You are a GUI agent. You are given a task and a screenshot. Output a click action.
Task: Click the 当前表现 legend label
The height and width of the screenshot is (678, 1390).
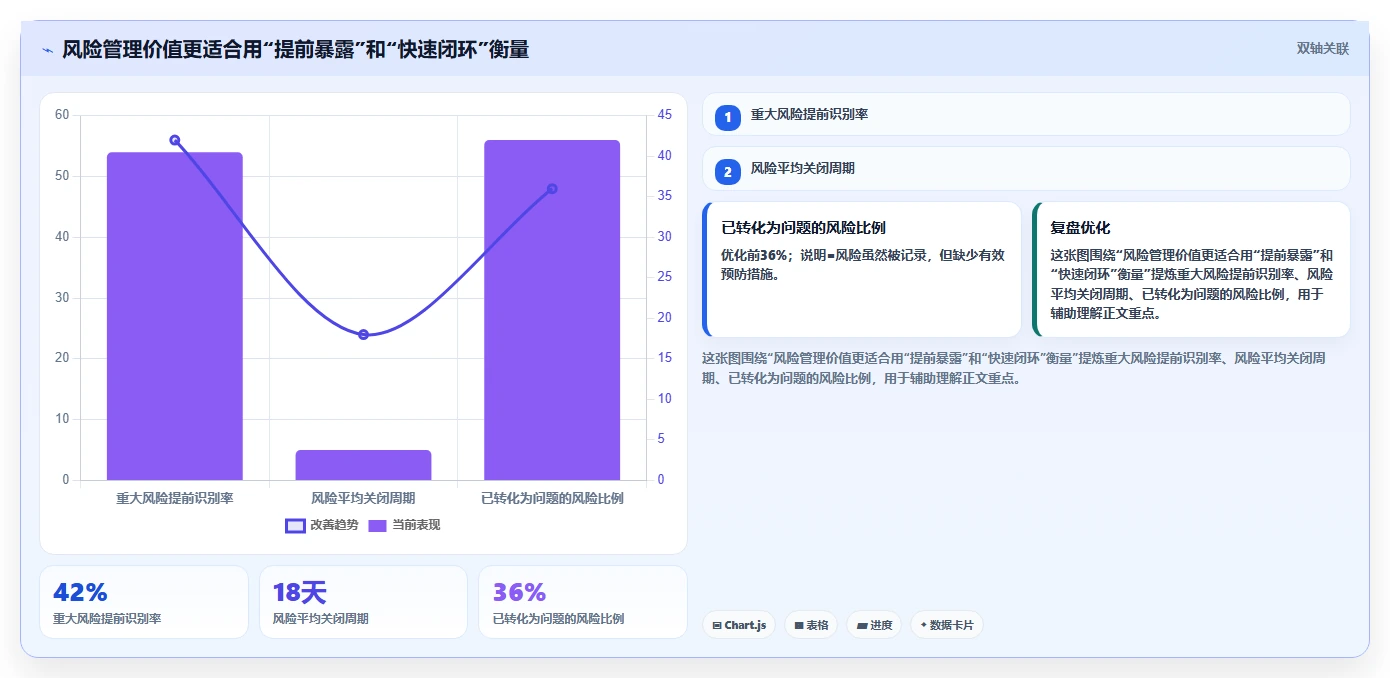(416, 525)
